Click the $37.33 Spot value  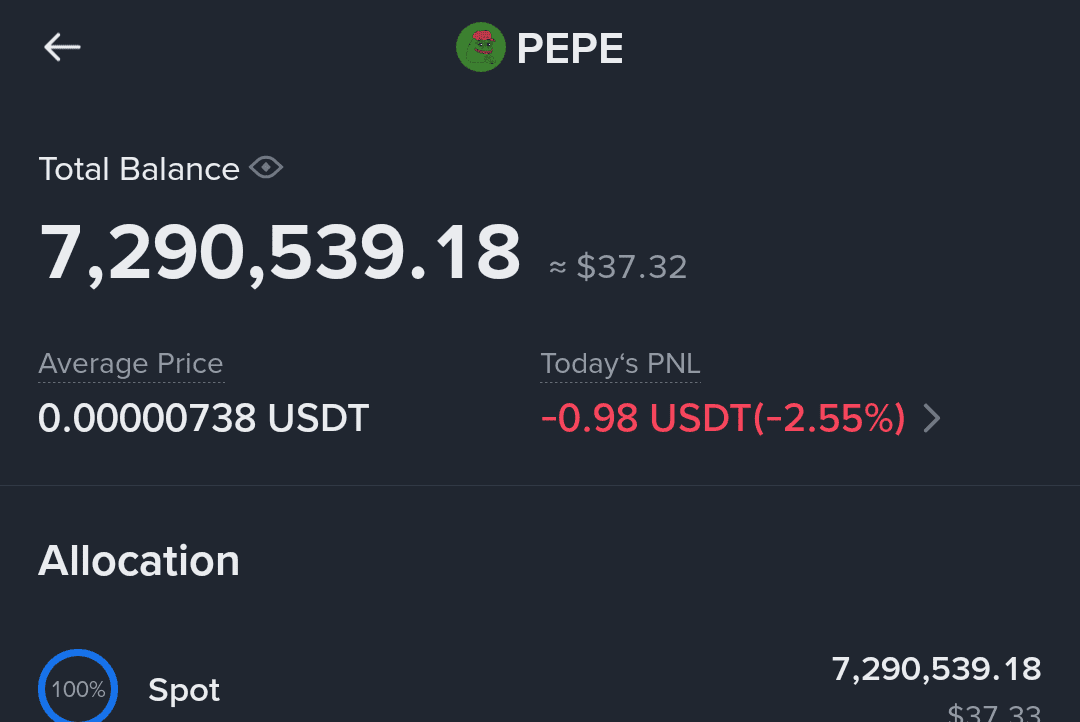(994, 712)
